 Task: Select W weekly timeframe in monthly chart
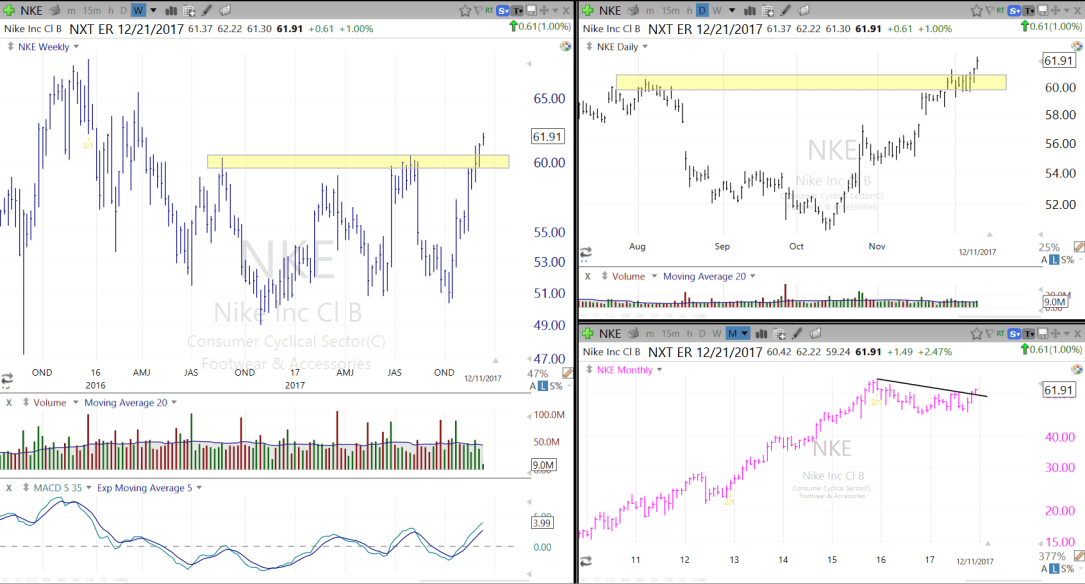click(x=717, y=332)
